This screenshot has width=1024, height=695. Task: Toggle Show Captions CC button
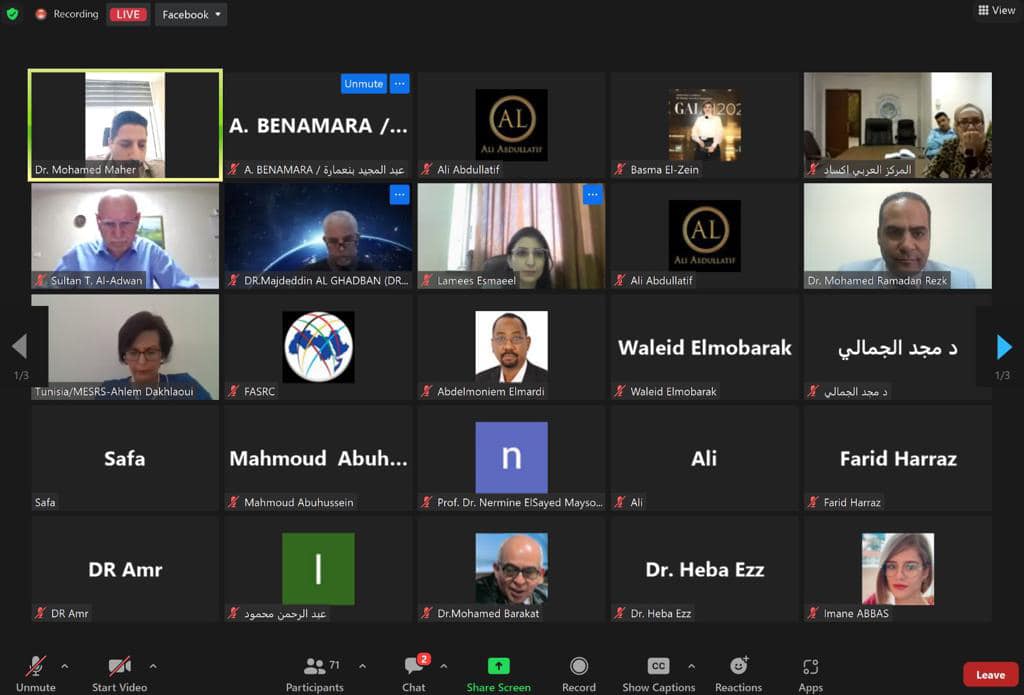[658, 666]
